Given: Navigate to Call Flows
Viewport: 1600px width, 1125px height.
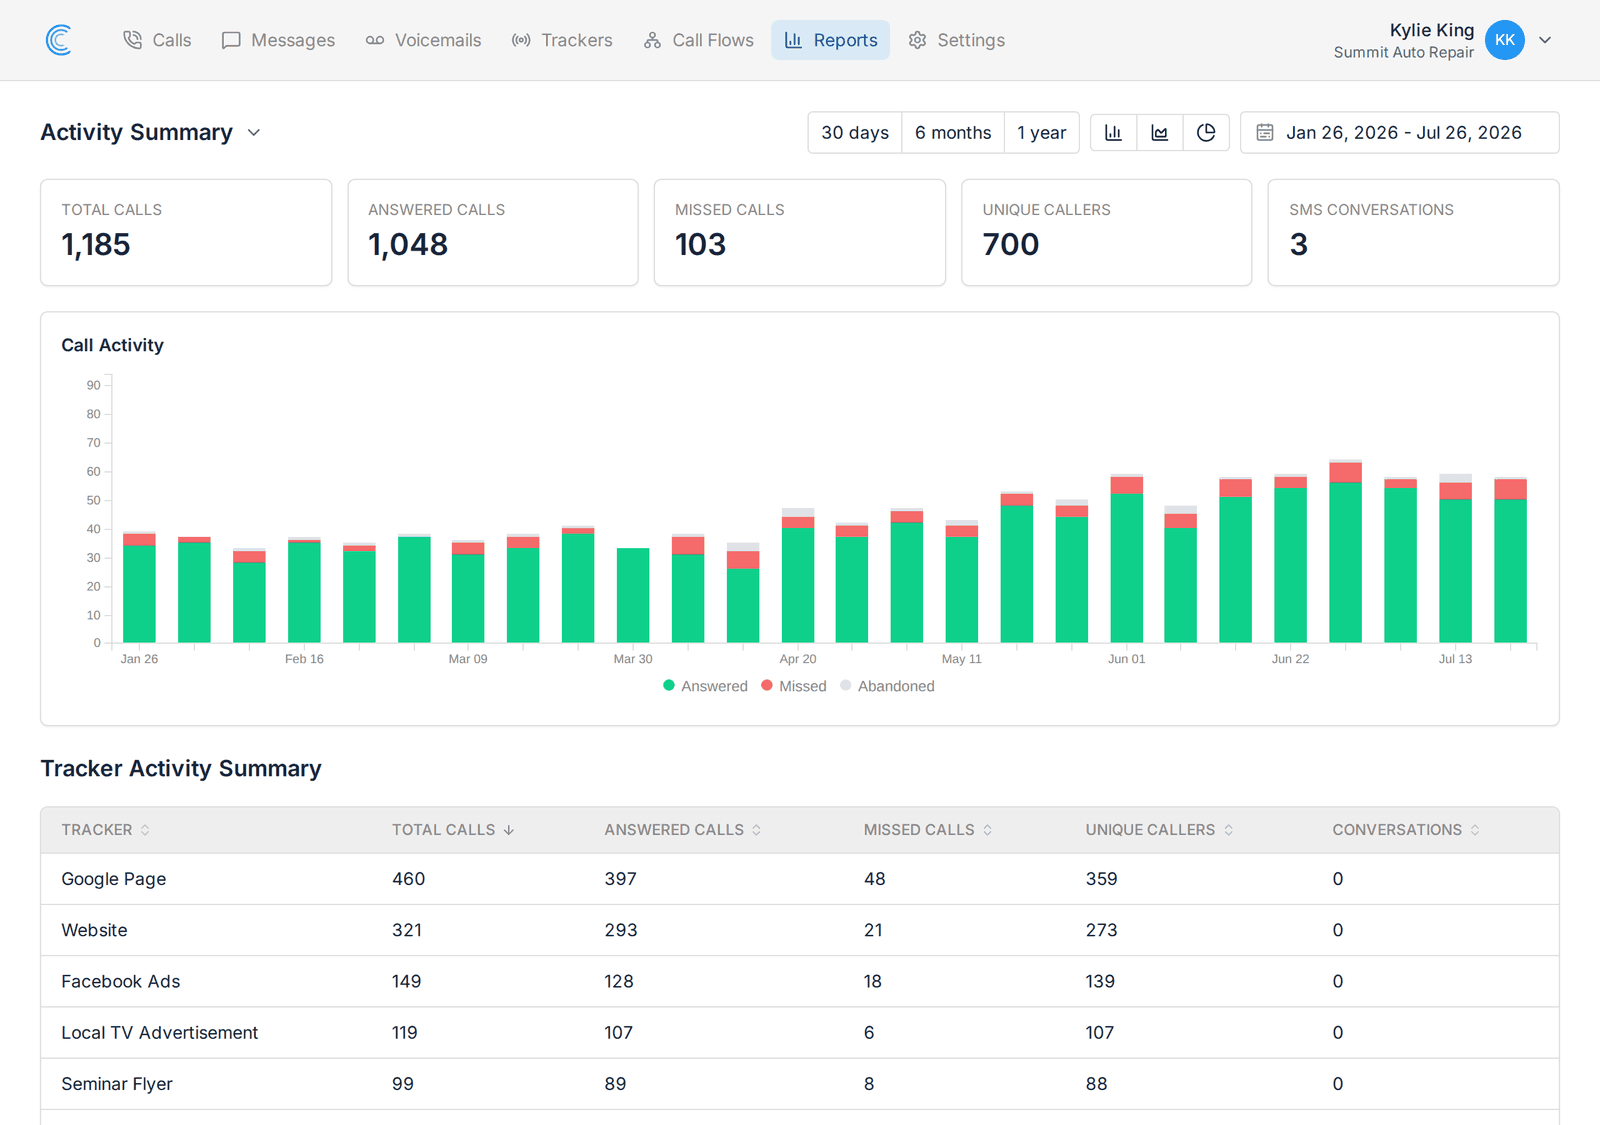Looking at the screenshot, I should point(698,40).
